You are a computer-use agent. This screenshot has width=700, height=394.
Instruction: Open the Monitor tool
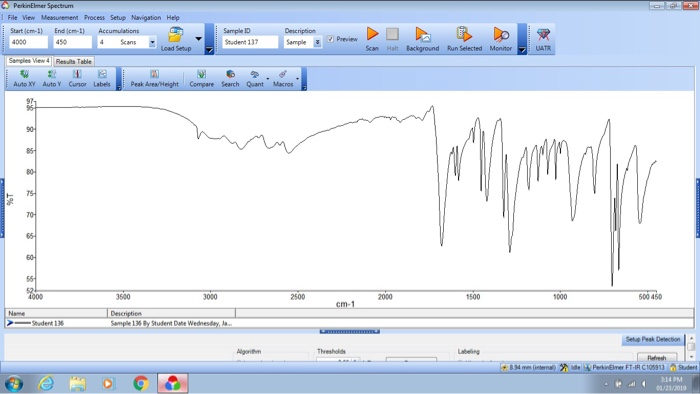[500, 39]
